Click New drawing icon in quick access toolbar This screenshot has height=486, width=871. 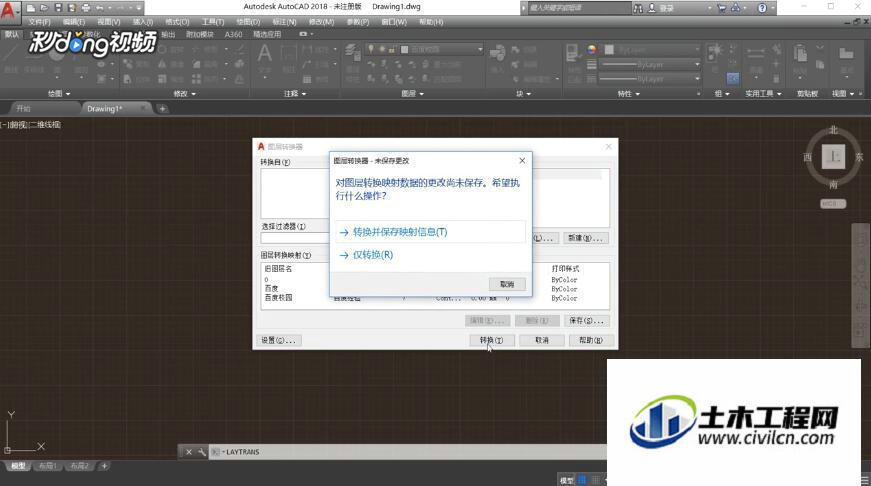click(31, 8)
